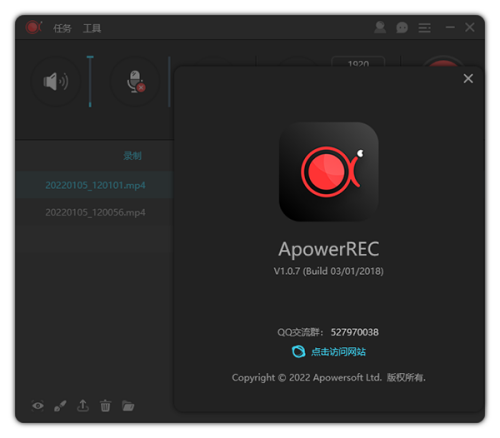Screen dimensions: 500x438
Task: Switch to the 录制 tab
Action: click(132, 156)
